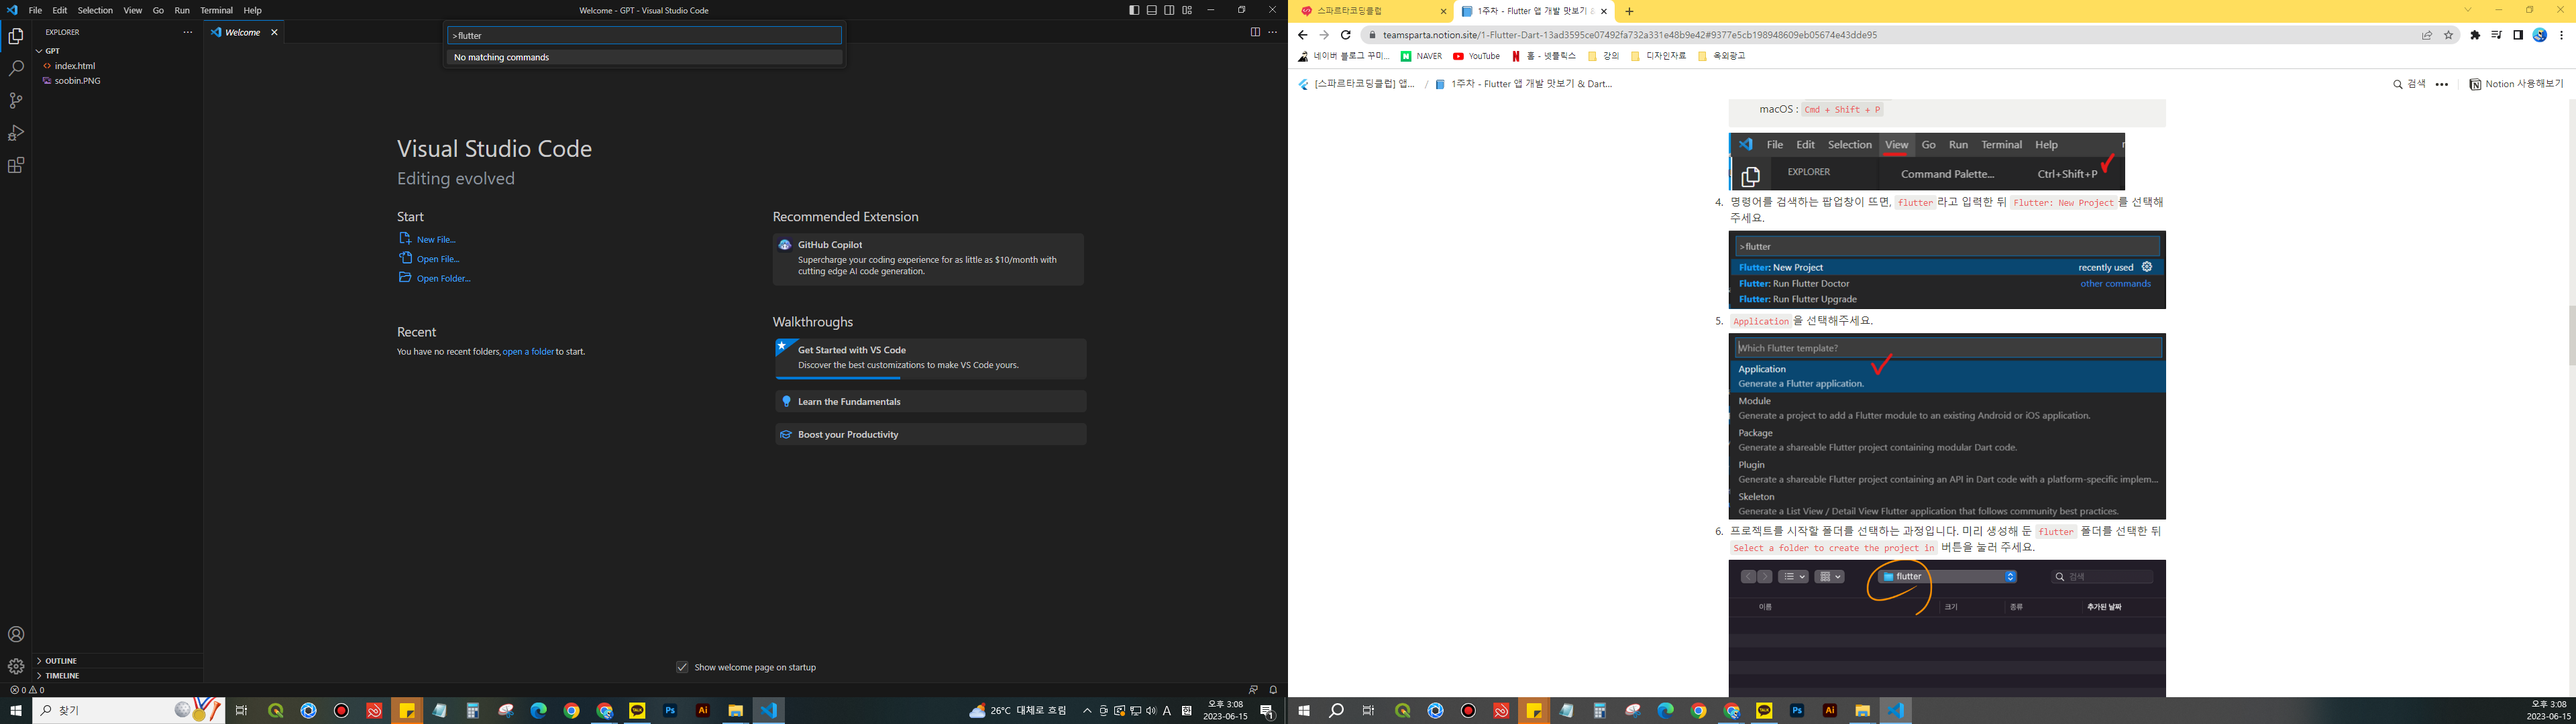Open the 옥외광고 bookmarks folder
Screen dimensions: 2576x724
[1722, 57]
